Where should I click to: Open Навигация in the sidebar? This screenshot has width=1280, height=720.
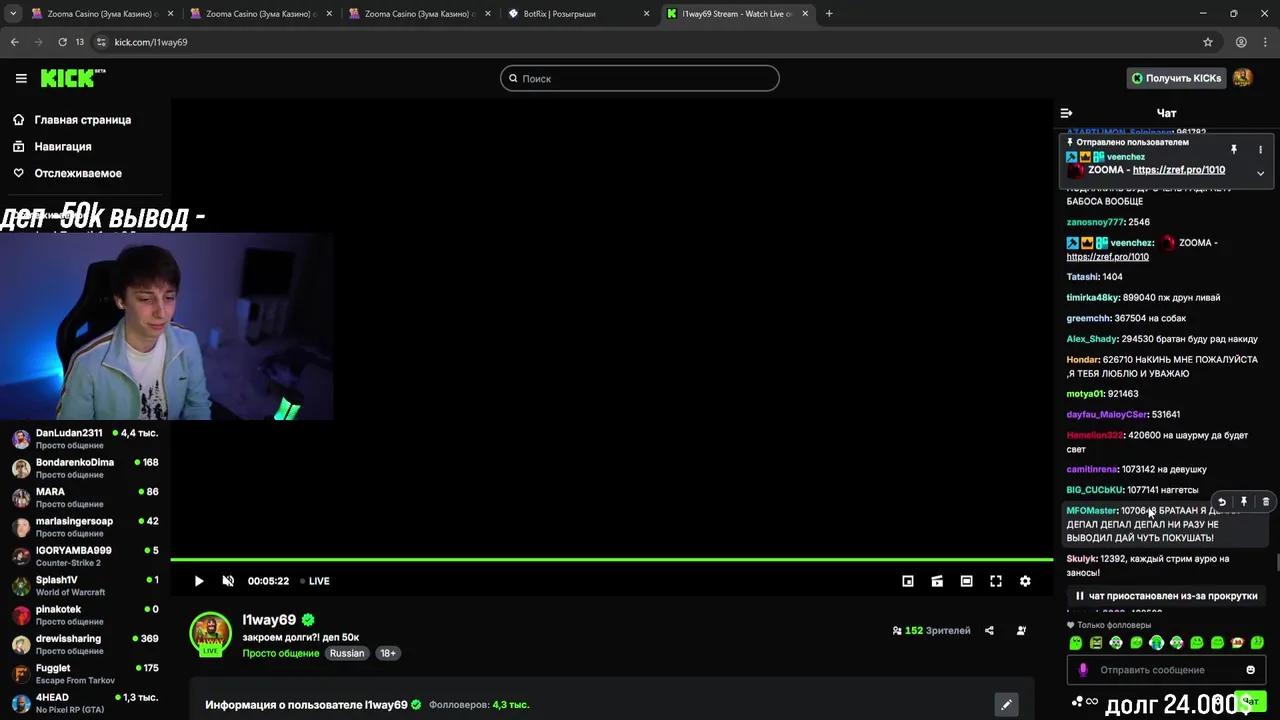62,147
